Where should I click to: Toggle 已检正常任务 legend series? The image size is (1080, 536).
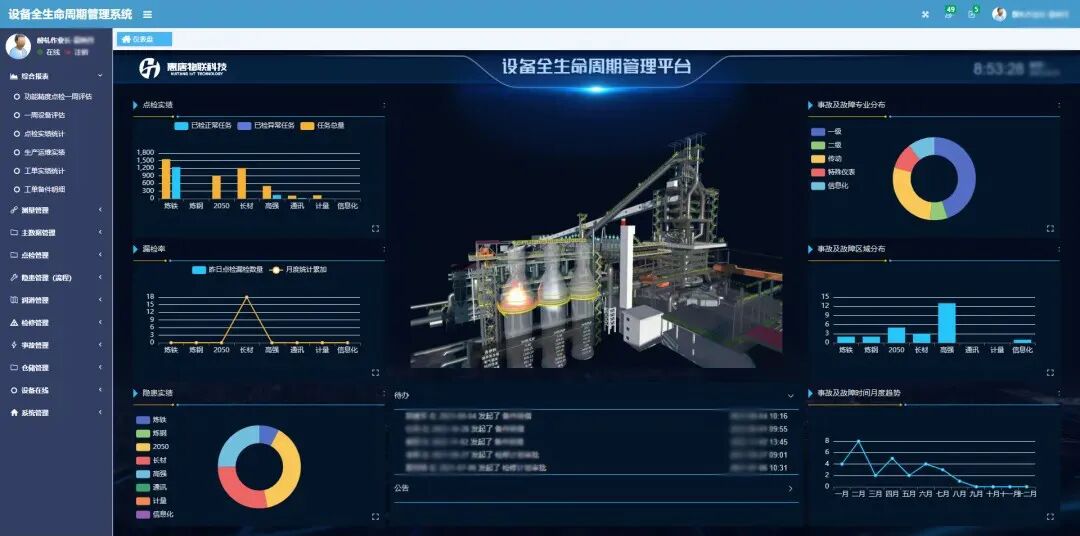tap(202, 126)
